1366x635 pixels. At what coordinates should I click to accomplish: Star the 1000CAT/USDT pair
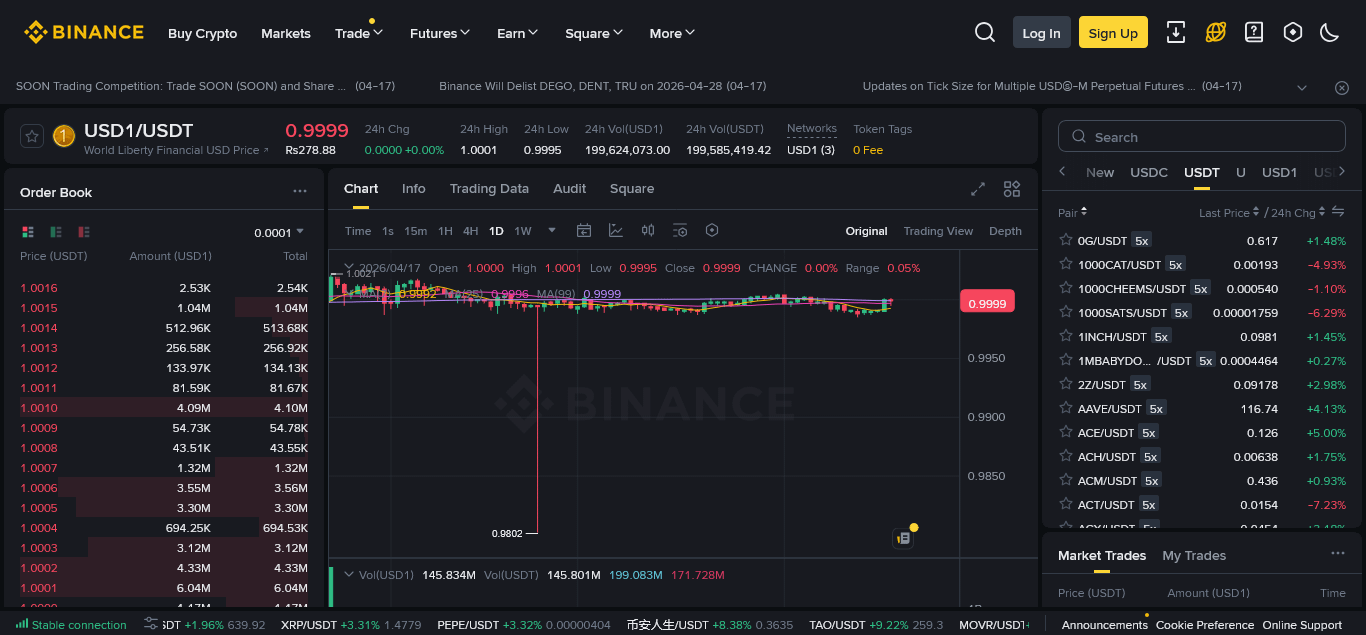tap(1066, 264)
